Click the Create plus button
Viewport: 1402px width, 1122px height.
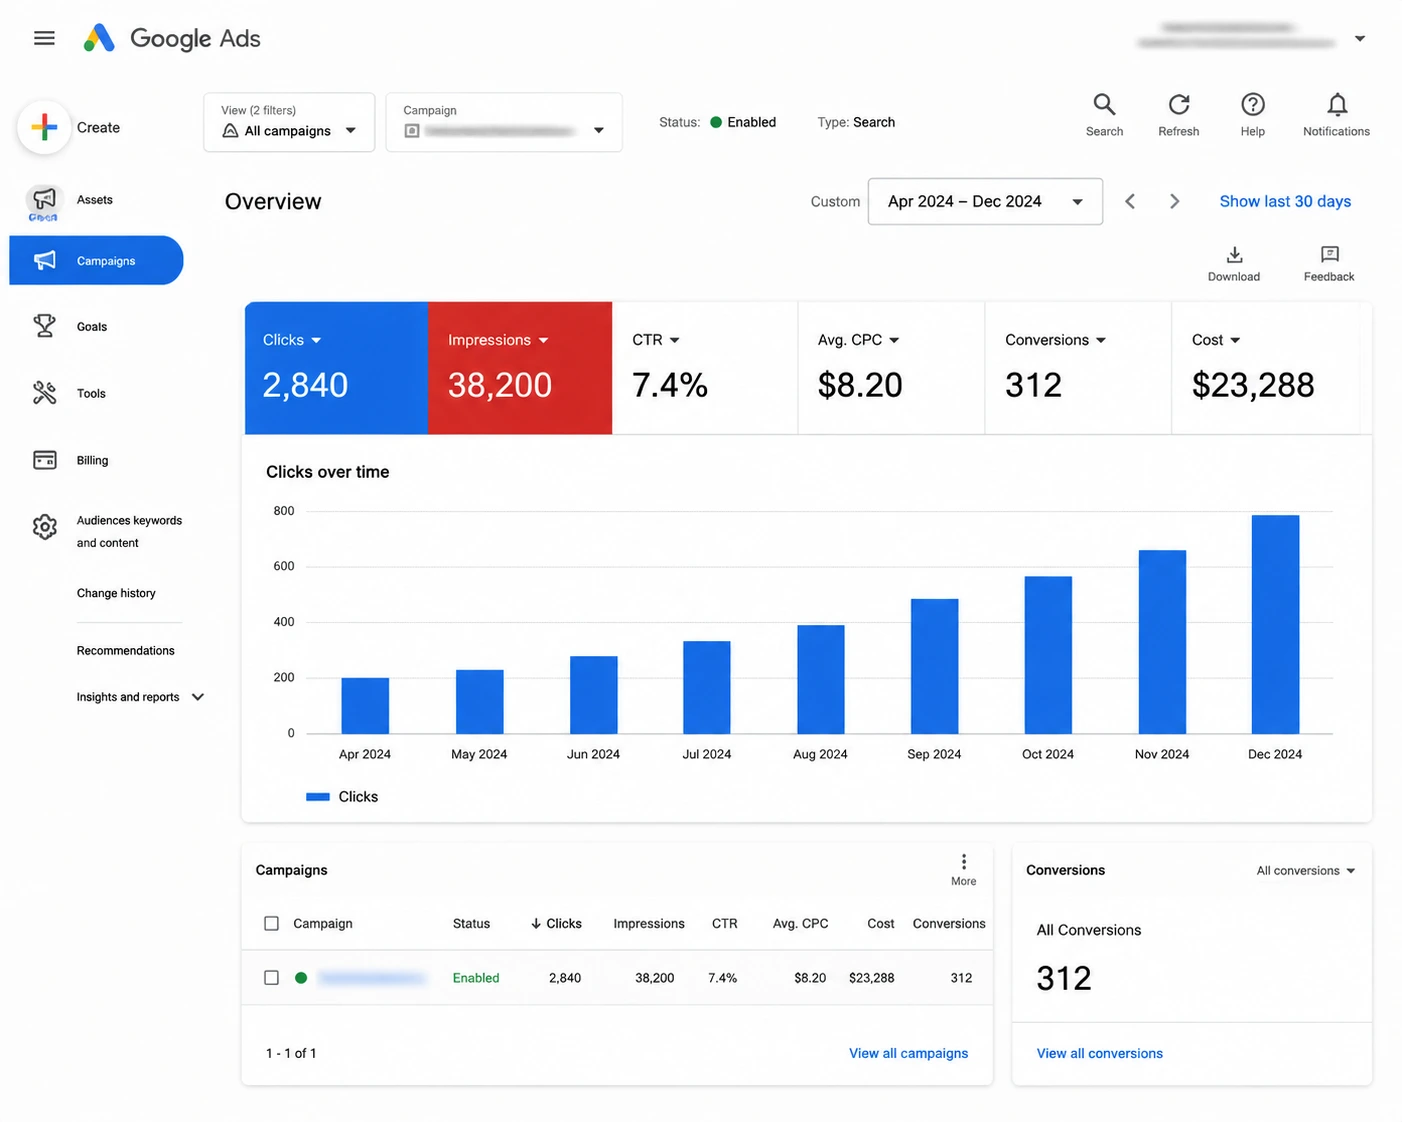tap(44, 127)
